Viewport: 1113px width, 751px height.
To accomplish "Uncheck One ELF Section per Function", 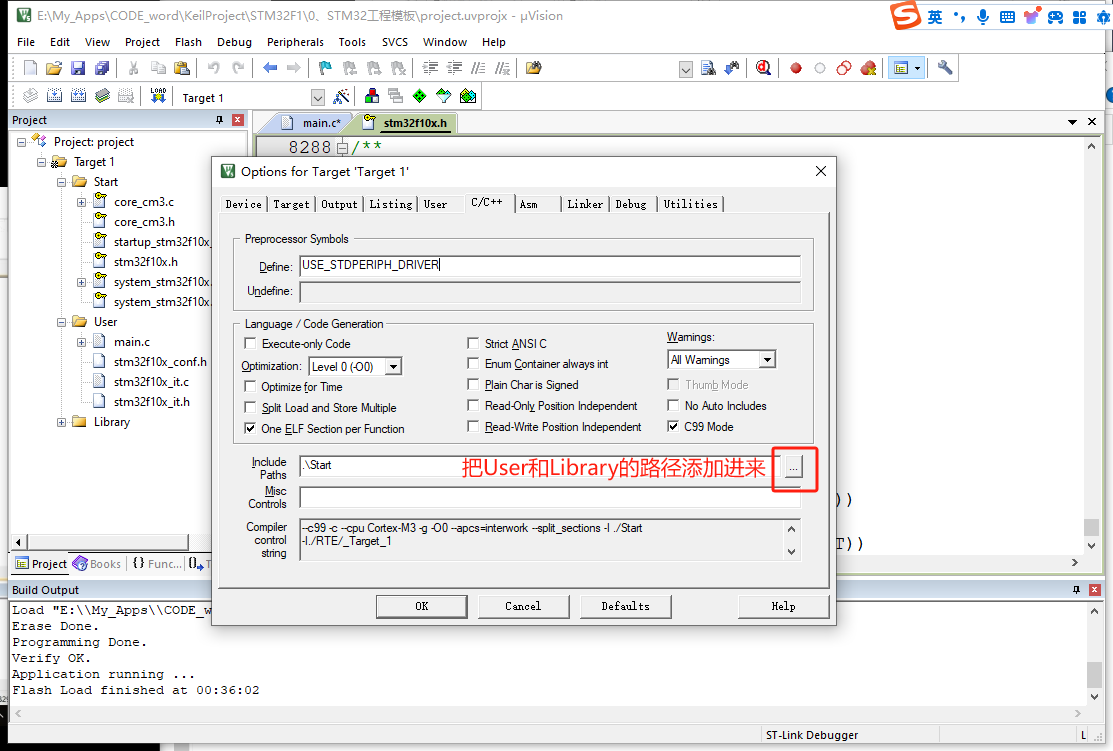I will point(250,428).
